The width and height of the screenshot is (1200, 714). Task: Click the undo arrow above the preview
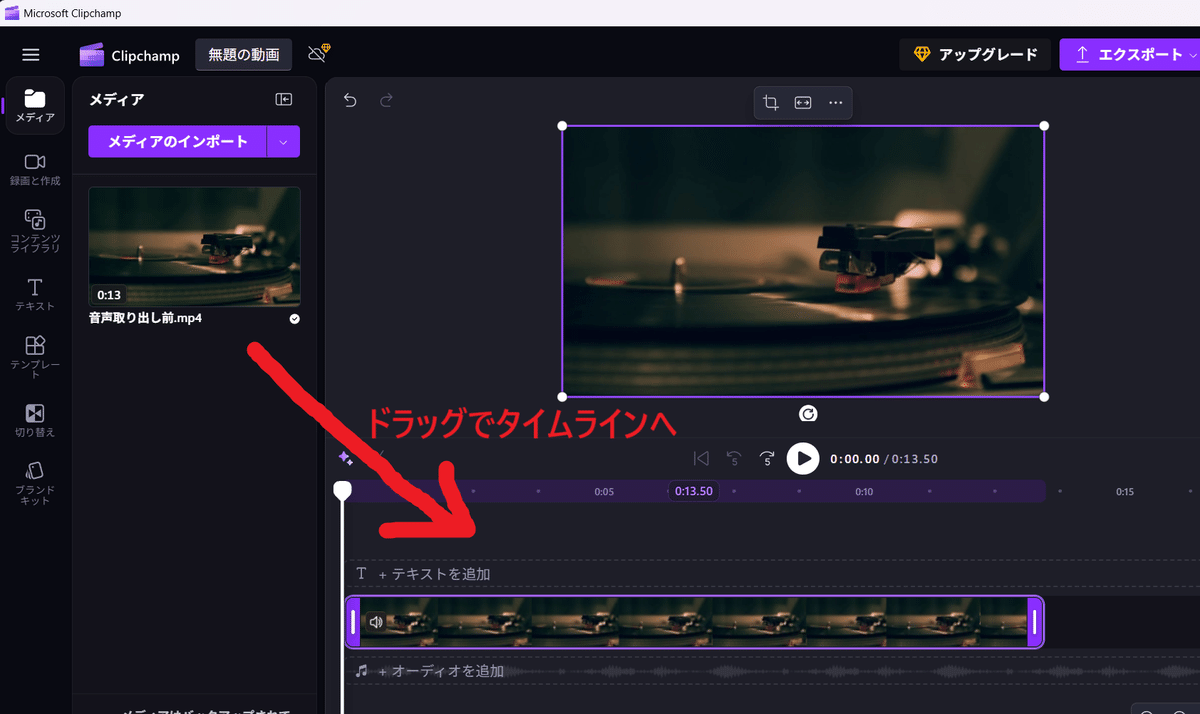pyautogui.click(x=350, y=101)
